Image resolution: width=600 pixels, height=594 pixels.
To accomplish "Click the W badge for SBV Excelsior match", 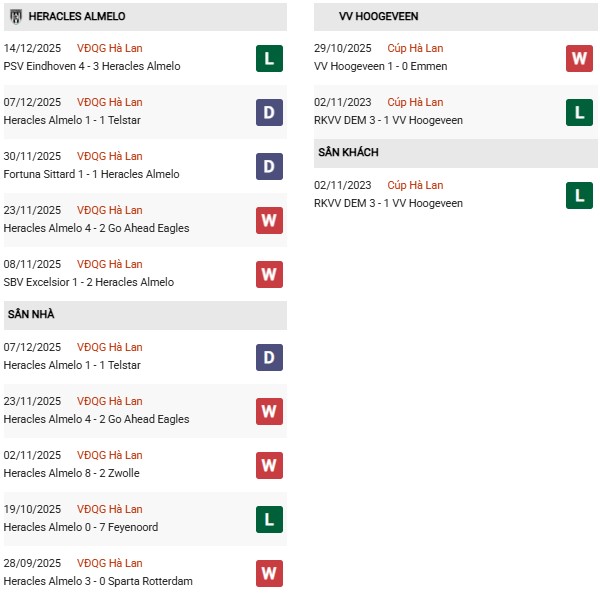I will [269, 274].
